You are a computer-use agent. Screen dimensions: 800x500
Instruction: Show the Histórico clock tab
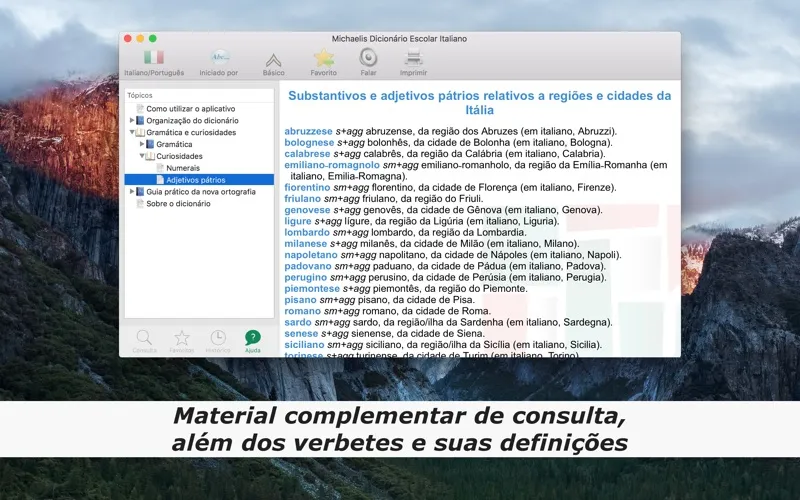(x=217, y=338)
